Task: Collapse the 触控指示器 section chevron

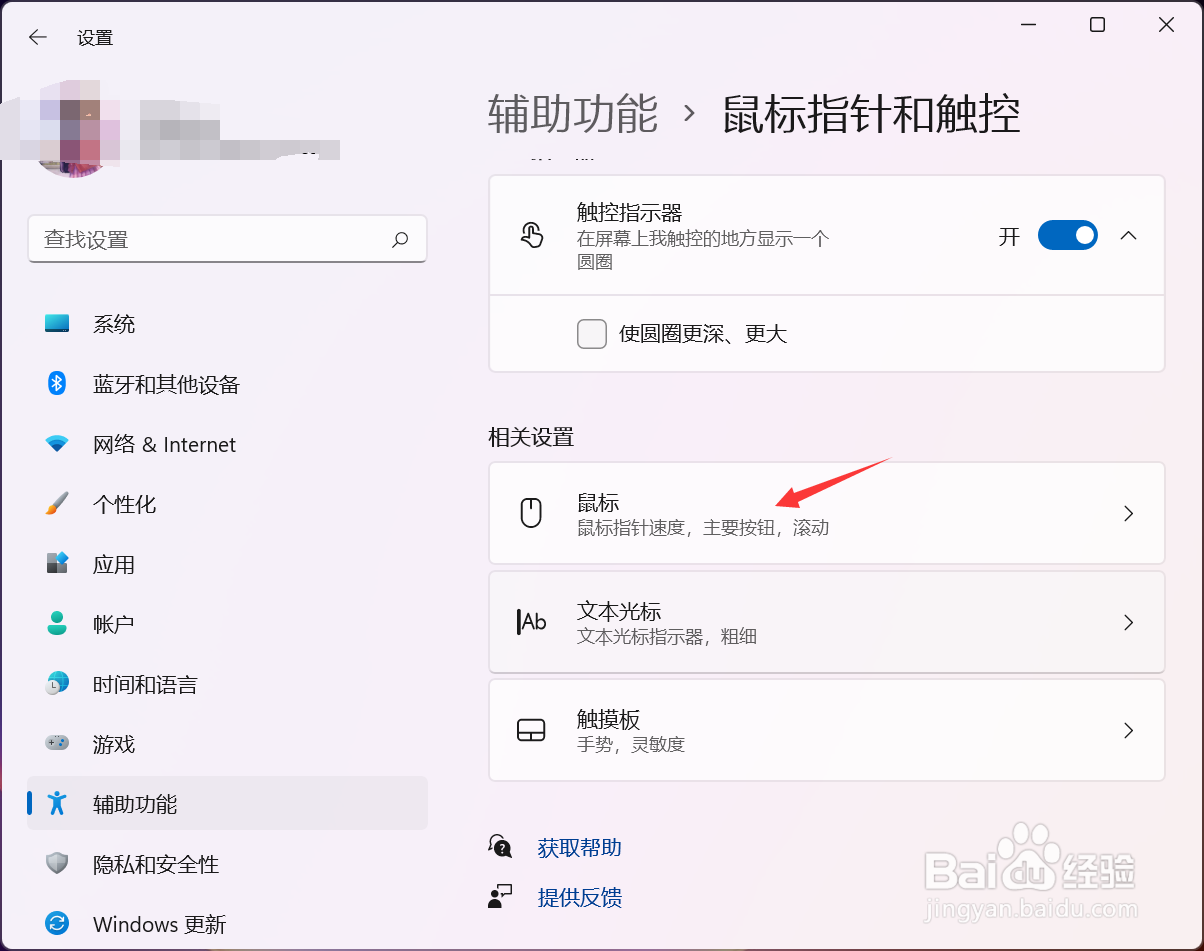Action: pyautogui.click(x=1129, y=235)
